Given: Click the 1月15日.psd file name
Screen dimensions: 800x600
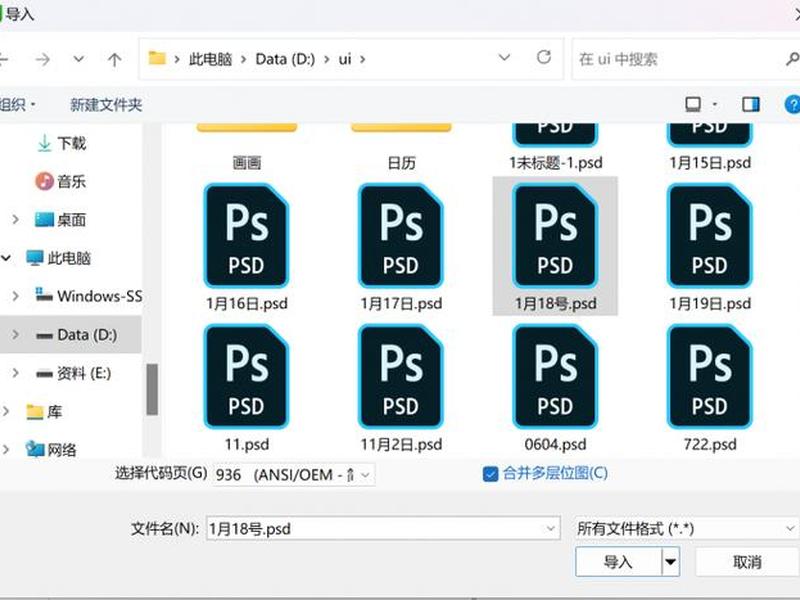Looking at the screenshot, I should pos(710,163).
